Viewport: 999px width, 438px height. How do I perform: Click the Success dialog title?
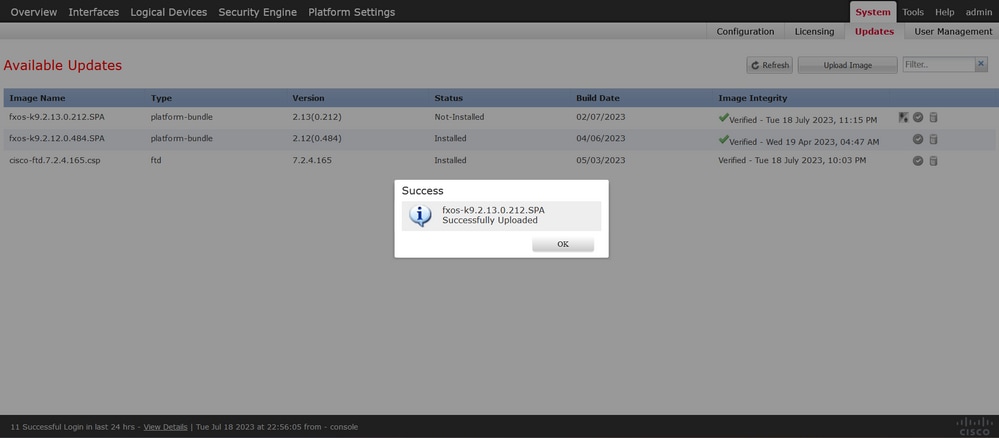[x=422, y=191]
